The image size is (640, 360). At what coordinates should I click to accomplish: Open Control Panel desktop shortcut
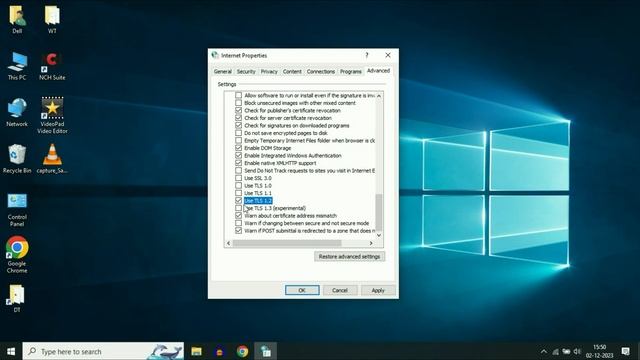(x=17, y=210)
